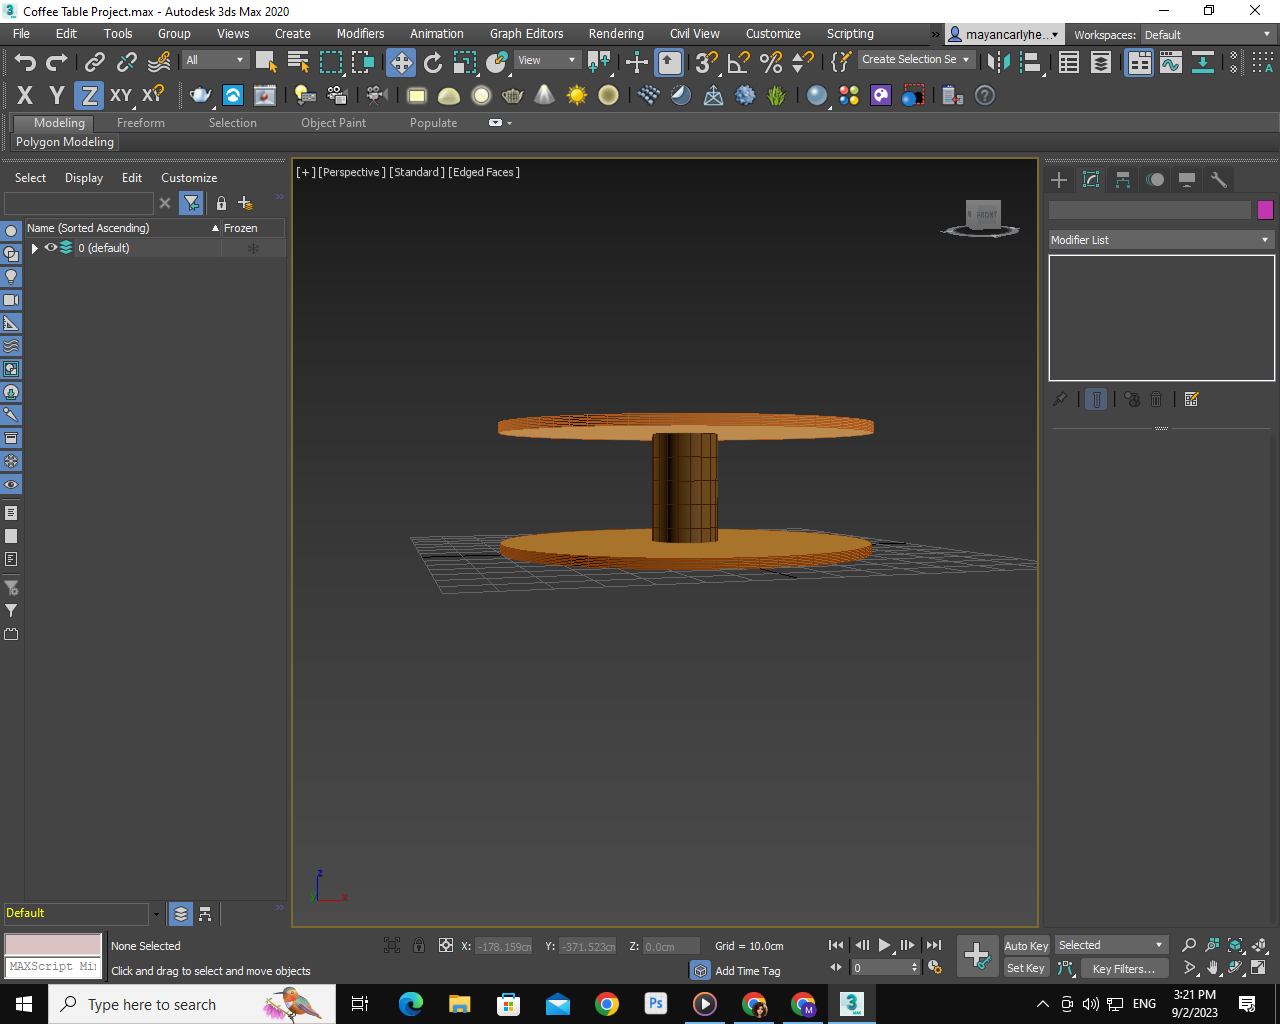The width and height of the screenshot is (1280, 1024).
Task: Open the Create Selection Set dropdown
Action: (x=915, y=60)
